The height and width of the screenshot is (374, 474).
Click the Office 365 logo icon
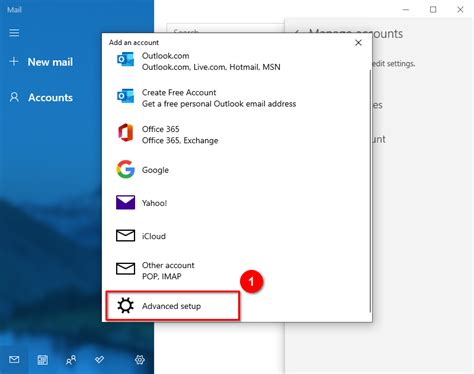click(125, 133)
